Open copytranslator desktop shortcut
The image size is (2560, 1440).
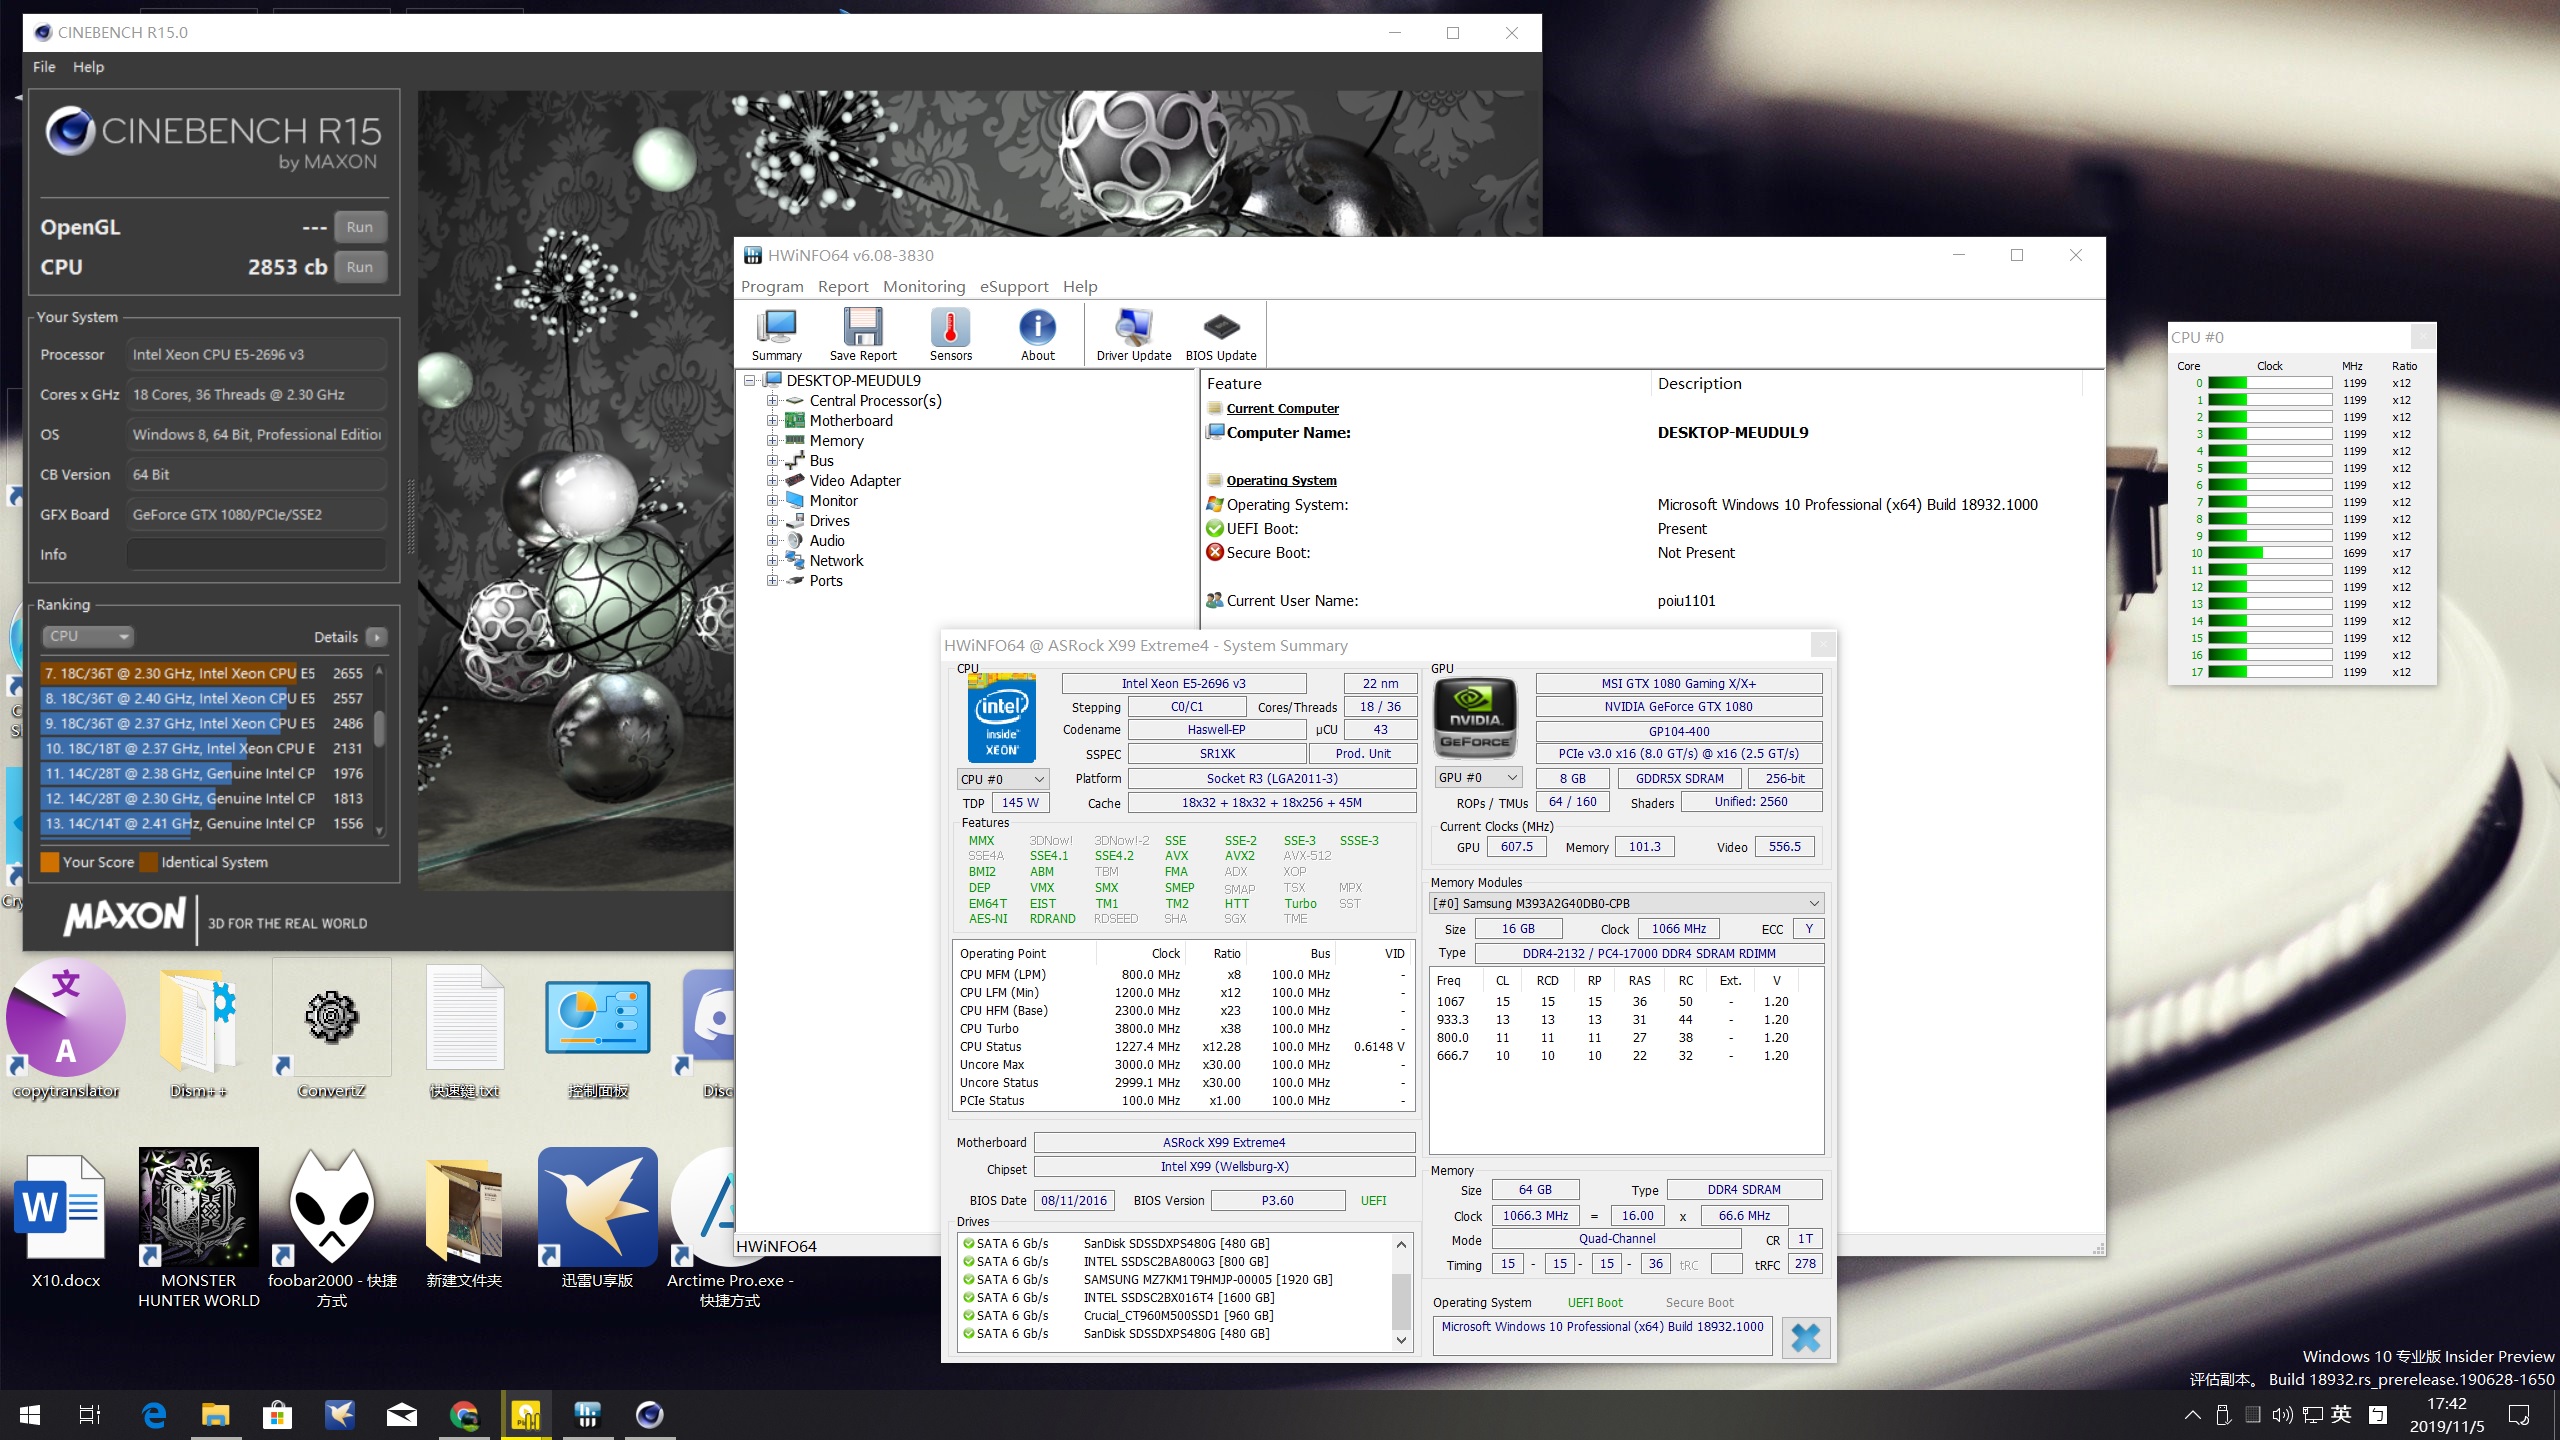[66, 1030]
